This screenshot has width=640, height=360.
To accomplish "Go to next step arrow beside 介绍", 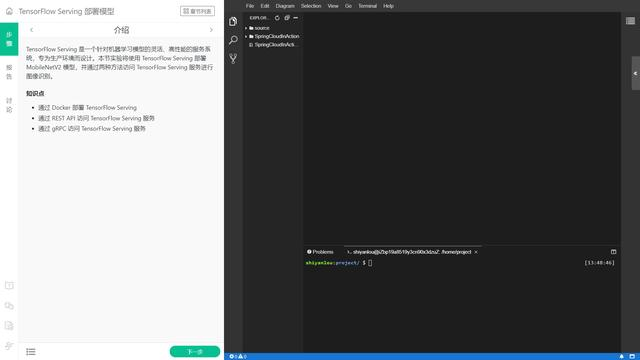I will [x=211, y=30].
